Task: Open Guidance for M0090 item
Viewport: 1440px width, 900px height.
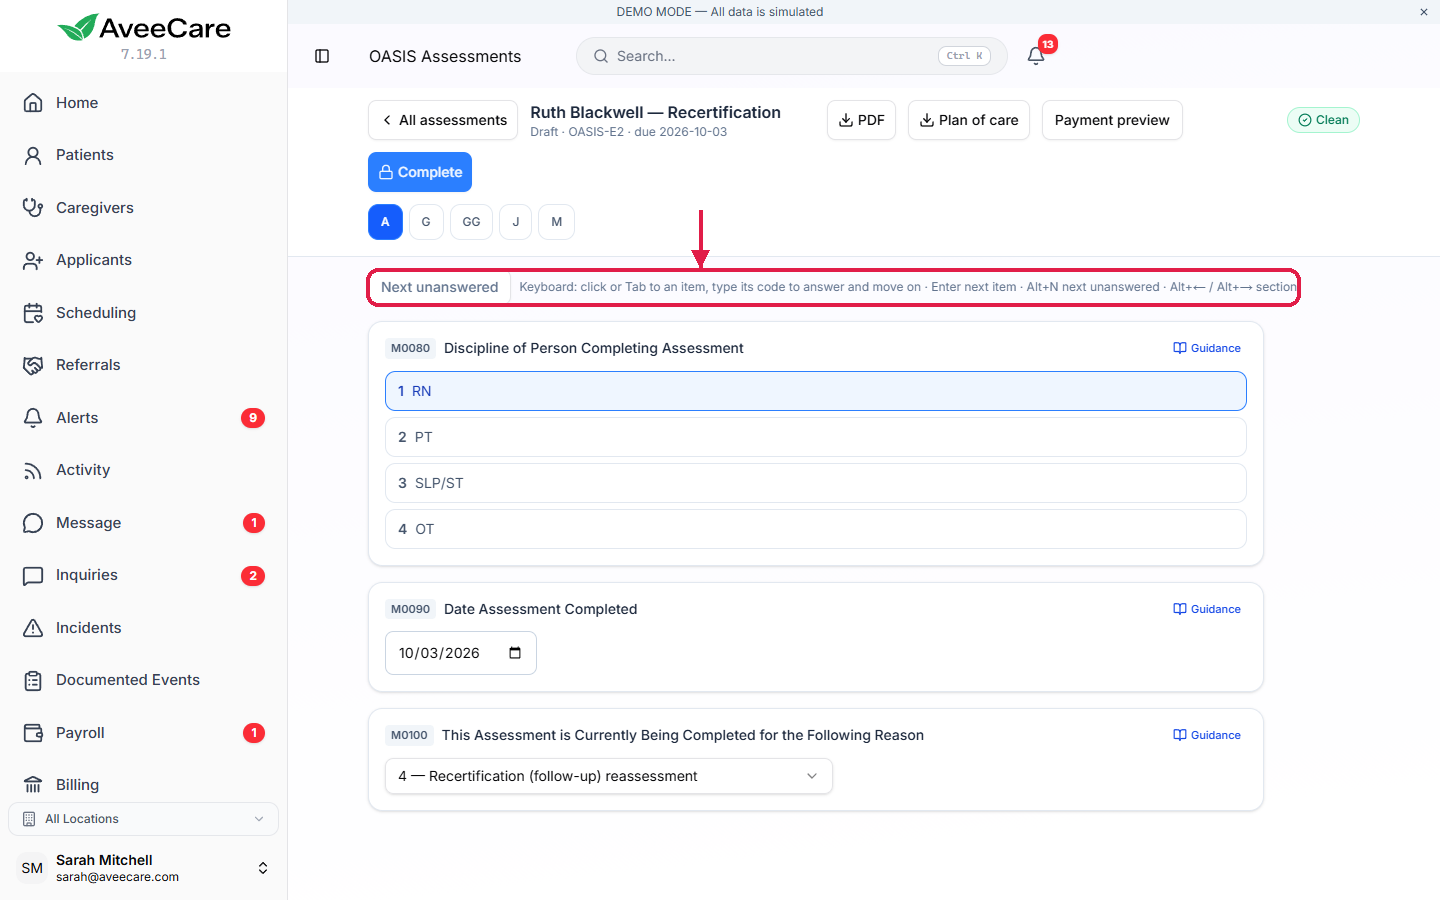Action: coord(1207,609)
